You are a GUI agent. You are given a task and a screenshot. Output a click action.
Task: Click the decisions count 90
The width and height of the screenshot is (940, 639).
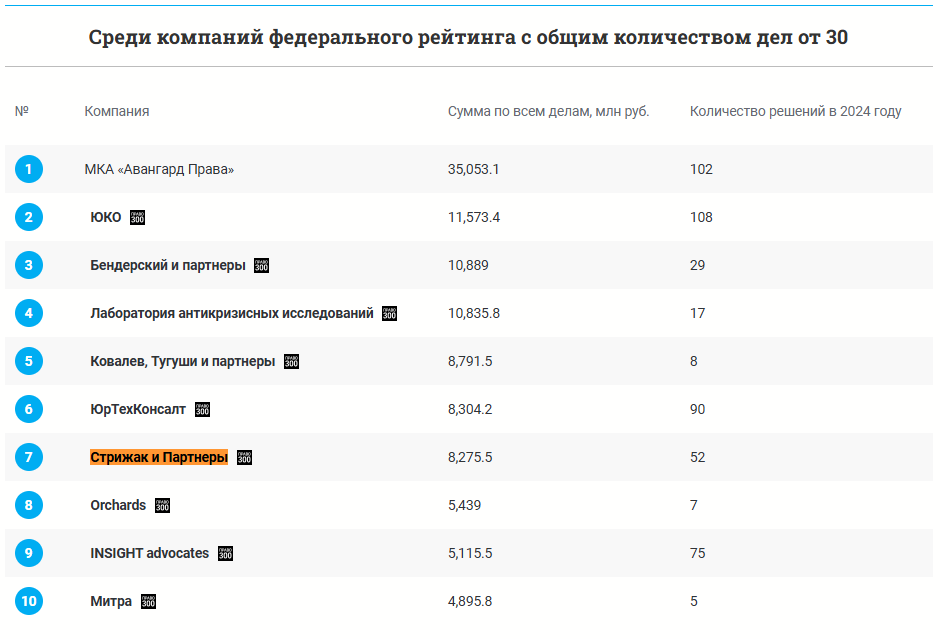tap(697, 409)
